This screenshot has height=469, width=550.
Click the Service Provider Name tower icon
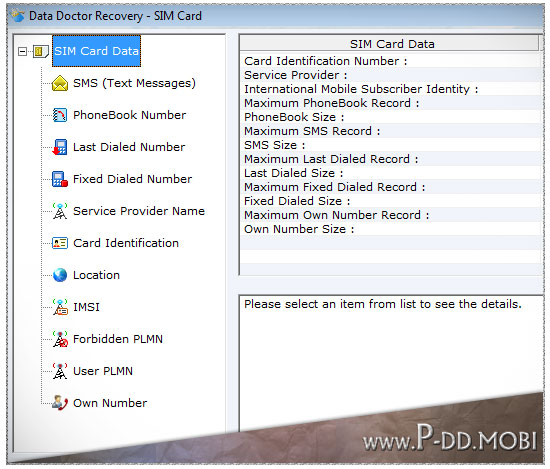60,211
